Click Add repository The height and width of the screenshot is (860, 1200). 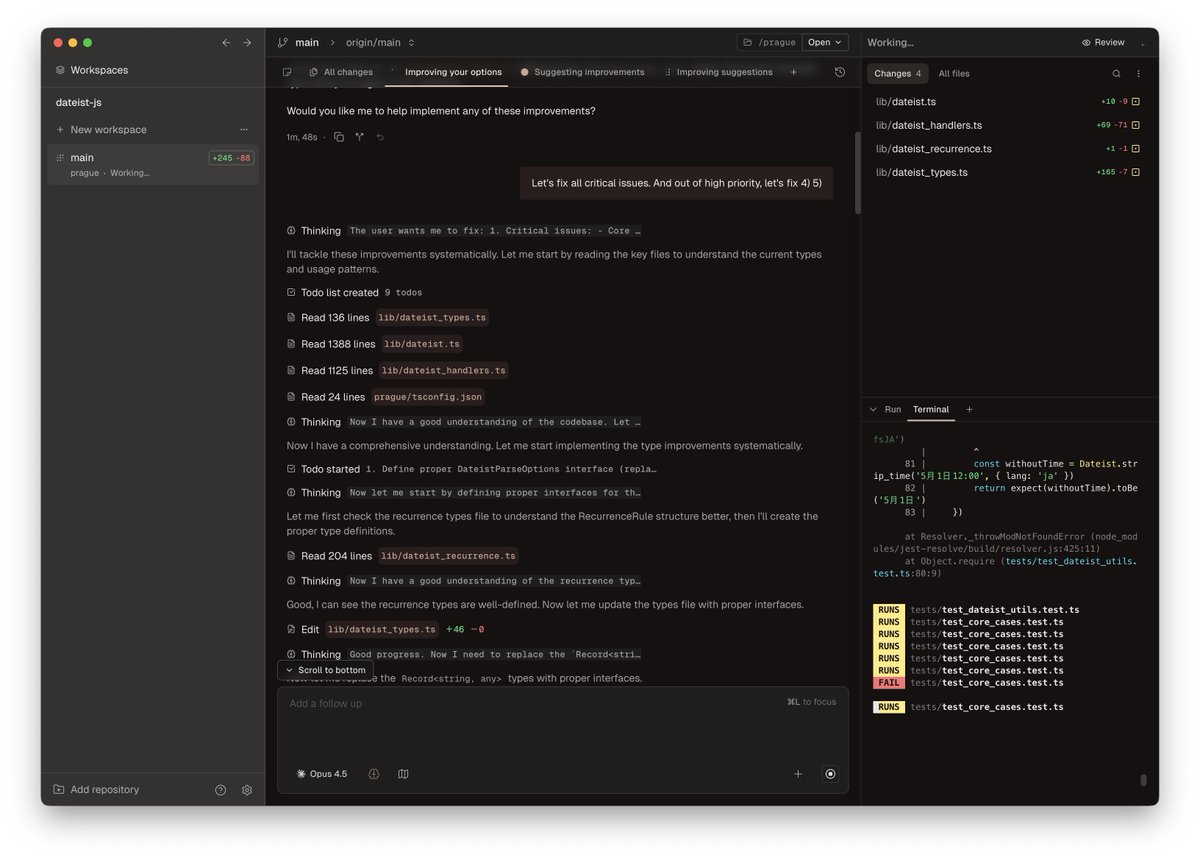(96, 790)
